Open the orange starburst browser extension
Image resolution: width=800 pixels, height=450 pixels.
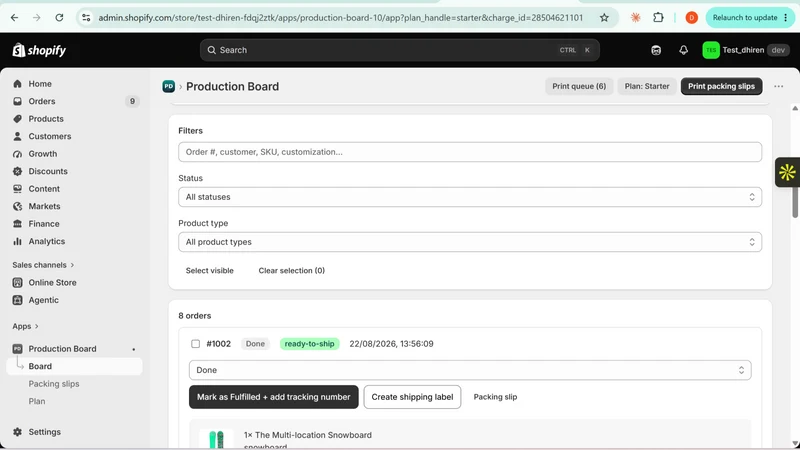click(635, 17)
